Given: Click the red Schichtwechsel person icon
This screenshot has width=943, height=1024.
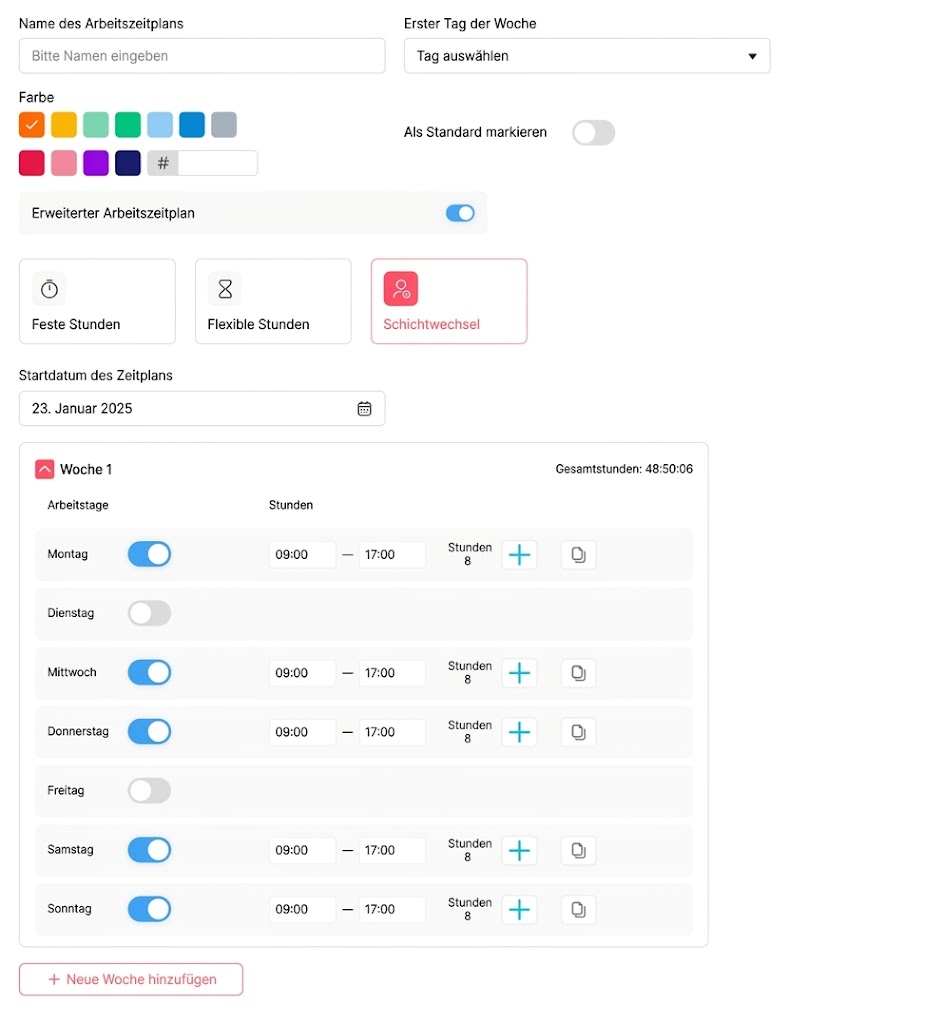Looking at the screenshot, I should [401, 289].
